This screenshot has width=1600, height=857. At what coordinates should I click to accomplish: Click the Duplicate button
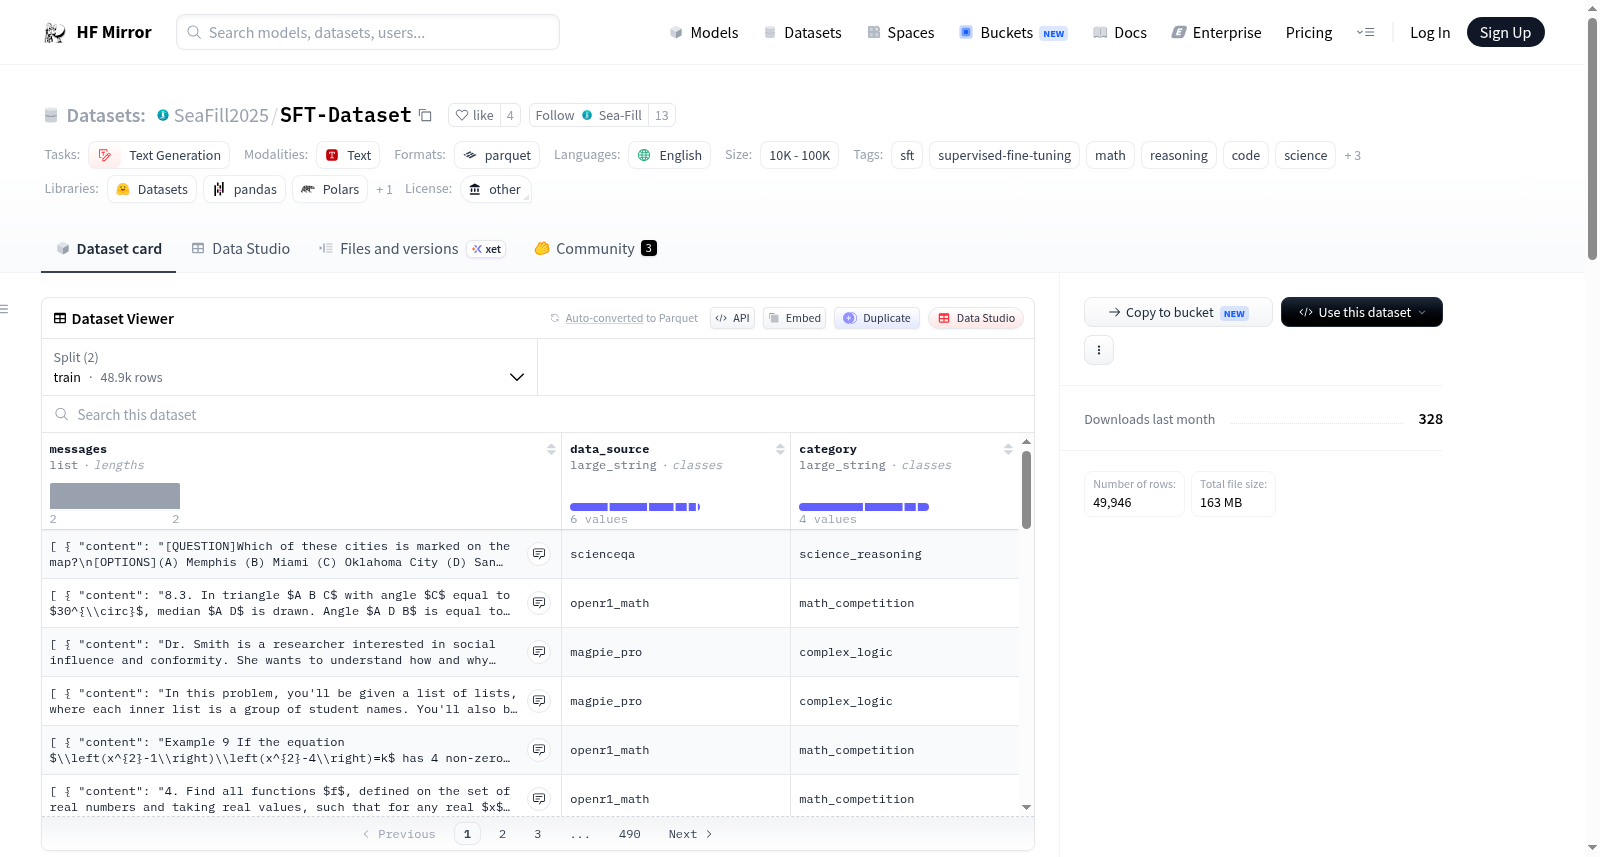tap(877, 318)
